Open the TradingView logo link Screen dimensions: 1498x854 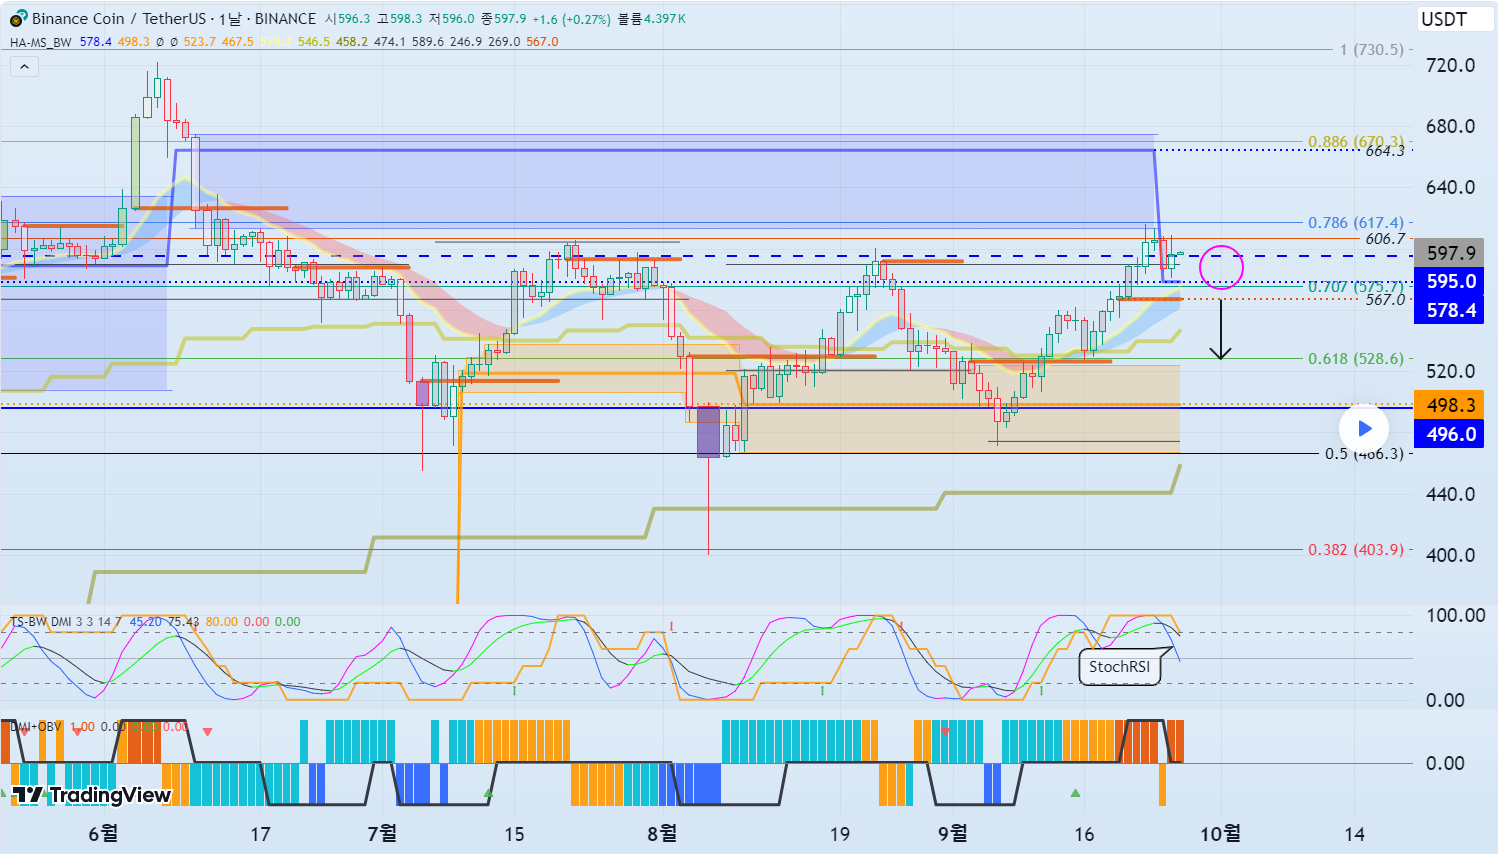coord(92,795)
